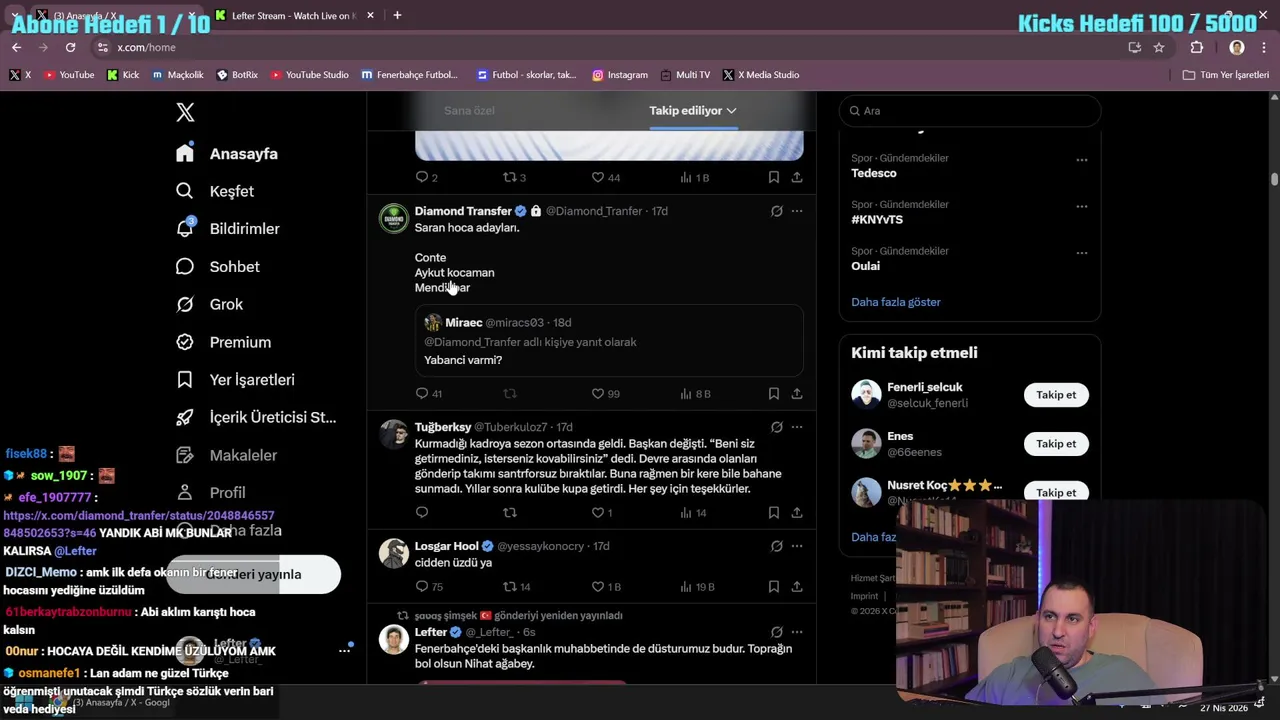This screenshot has width=1280, height=720.
Task: Follow Enes with Takip et
Action: click(x=1056, y=443)
